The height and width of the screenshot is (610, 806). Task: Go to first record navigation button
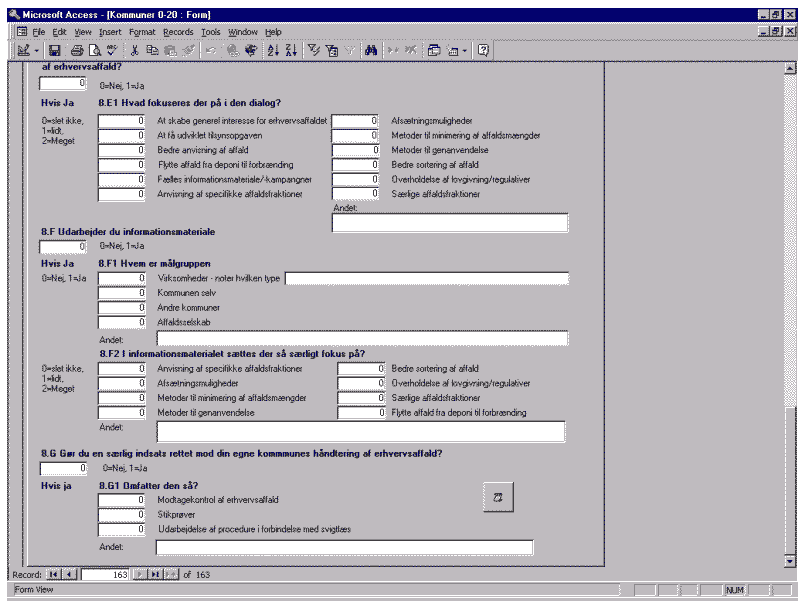point(53,575)
